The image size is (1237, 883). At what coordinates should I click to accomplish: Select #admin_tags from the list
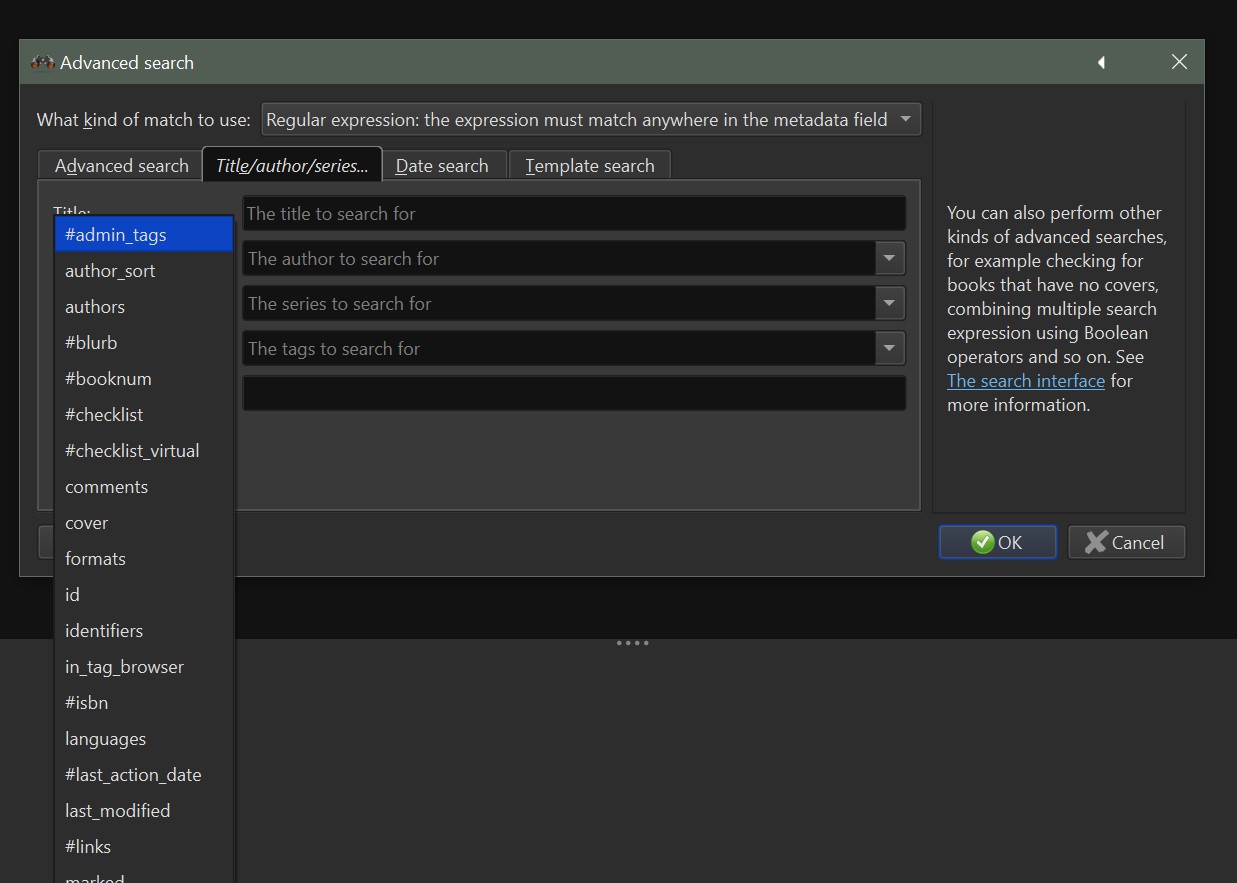(144, 235)
